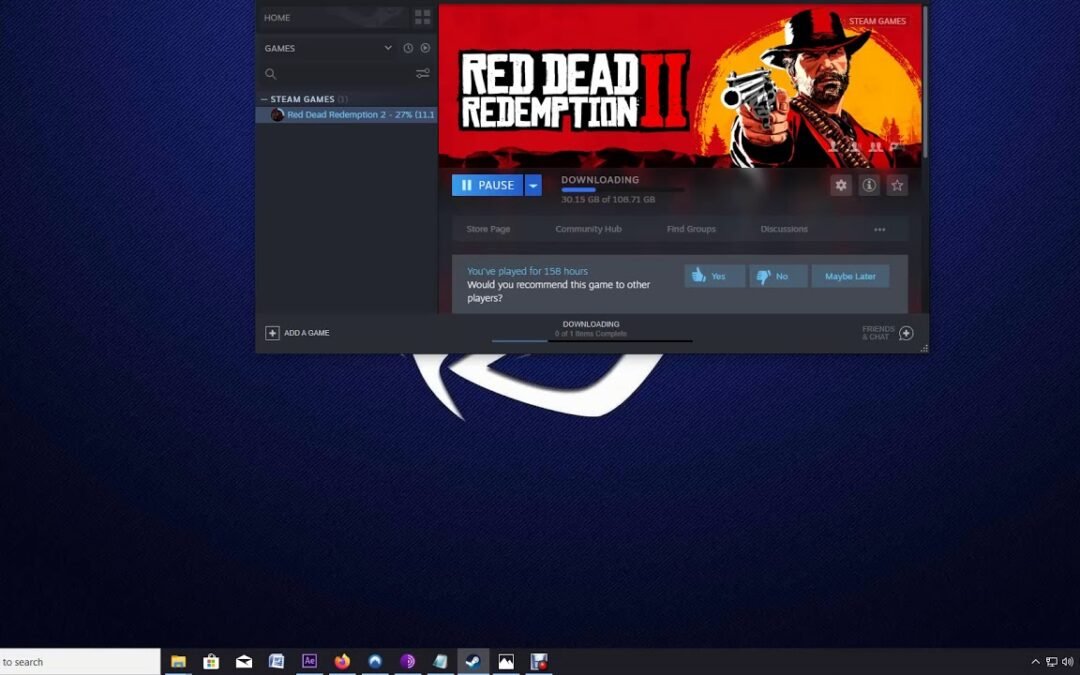Viewport: 1080px width, 675px height.
Task: Open the Discussions tab
Action: click(x=784, y=229)
